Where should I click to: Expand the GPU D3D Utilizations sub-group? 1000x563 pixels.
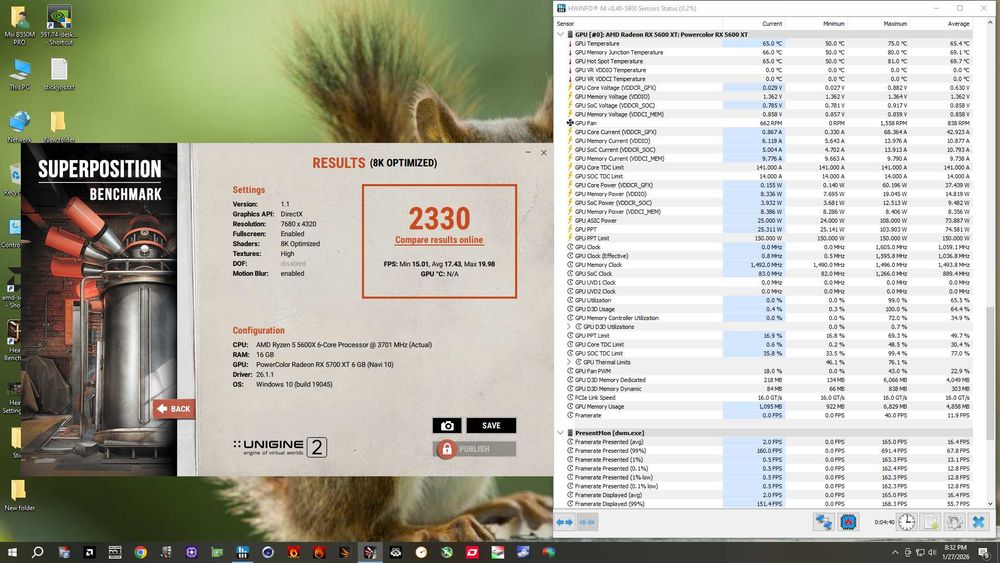(x=569, y=326)
